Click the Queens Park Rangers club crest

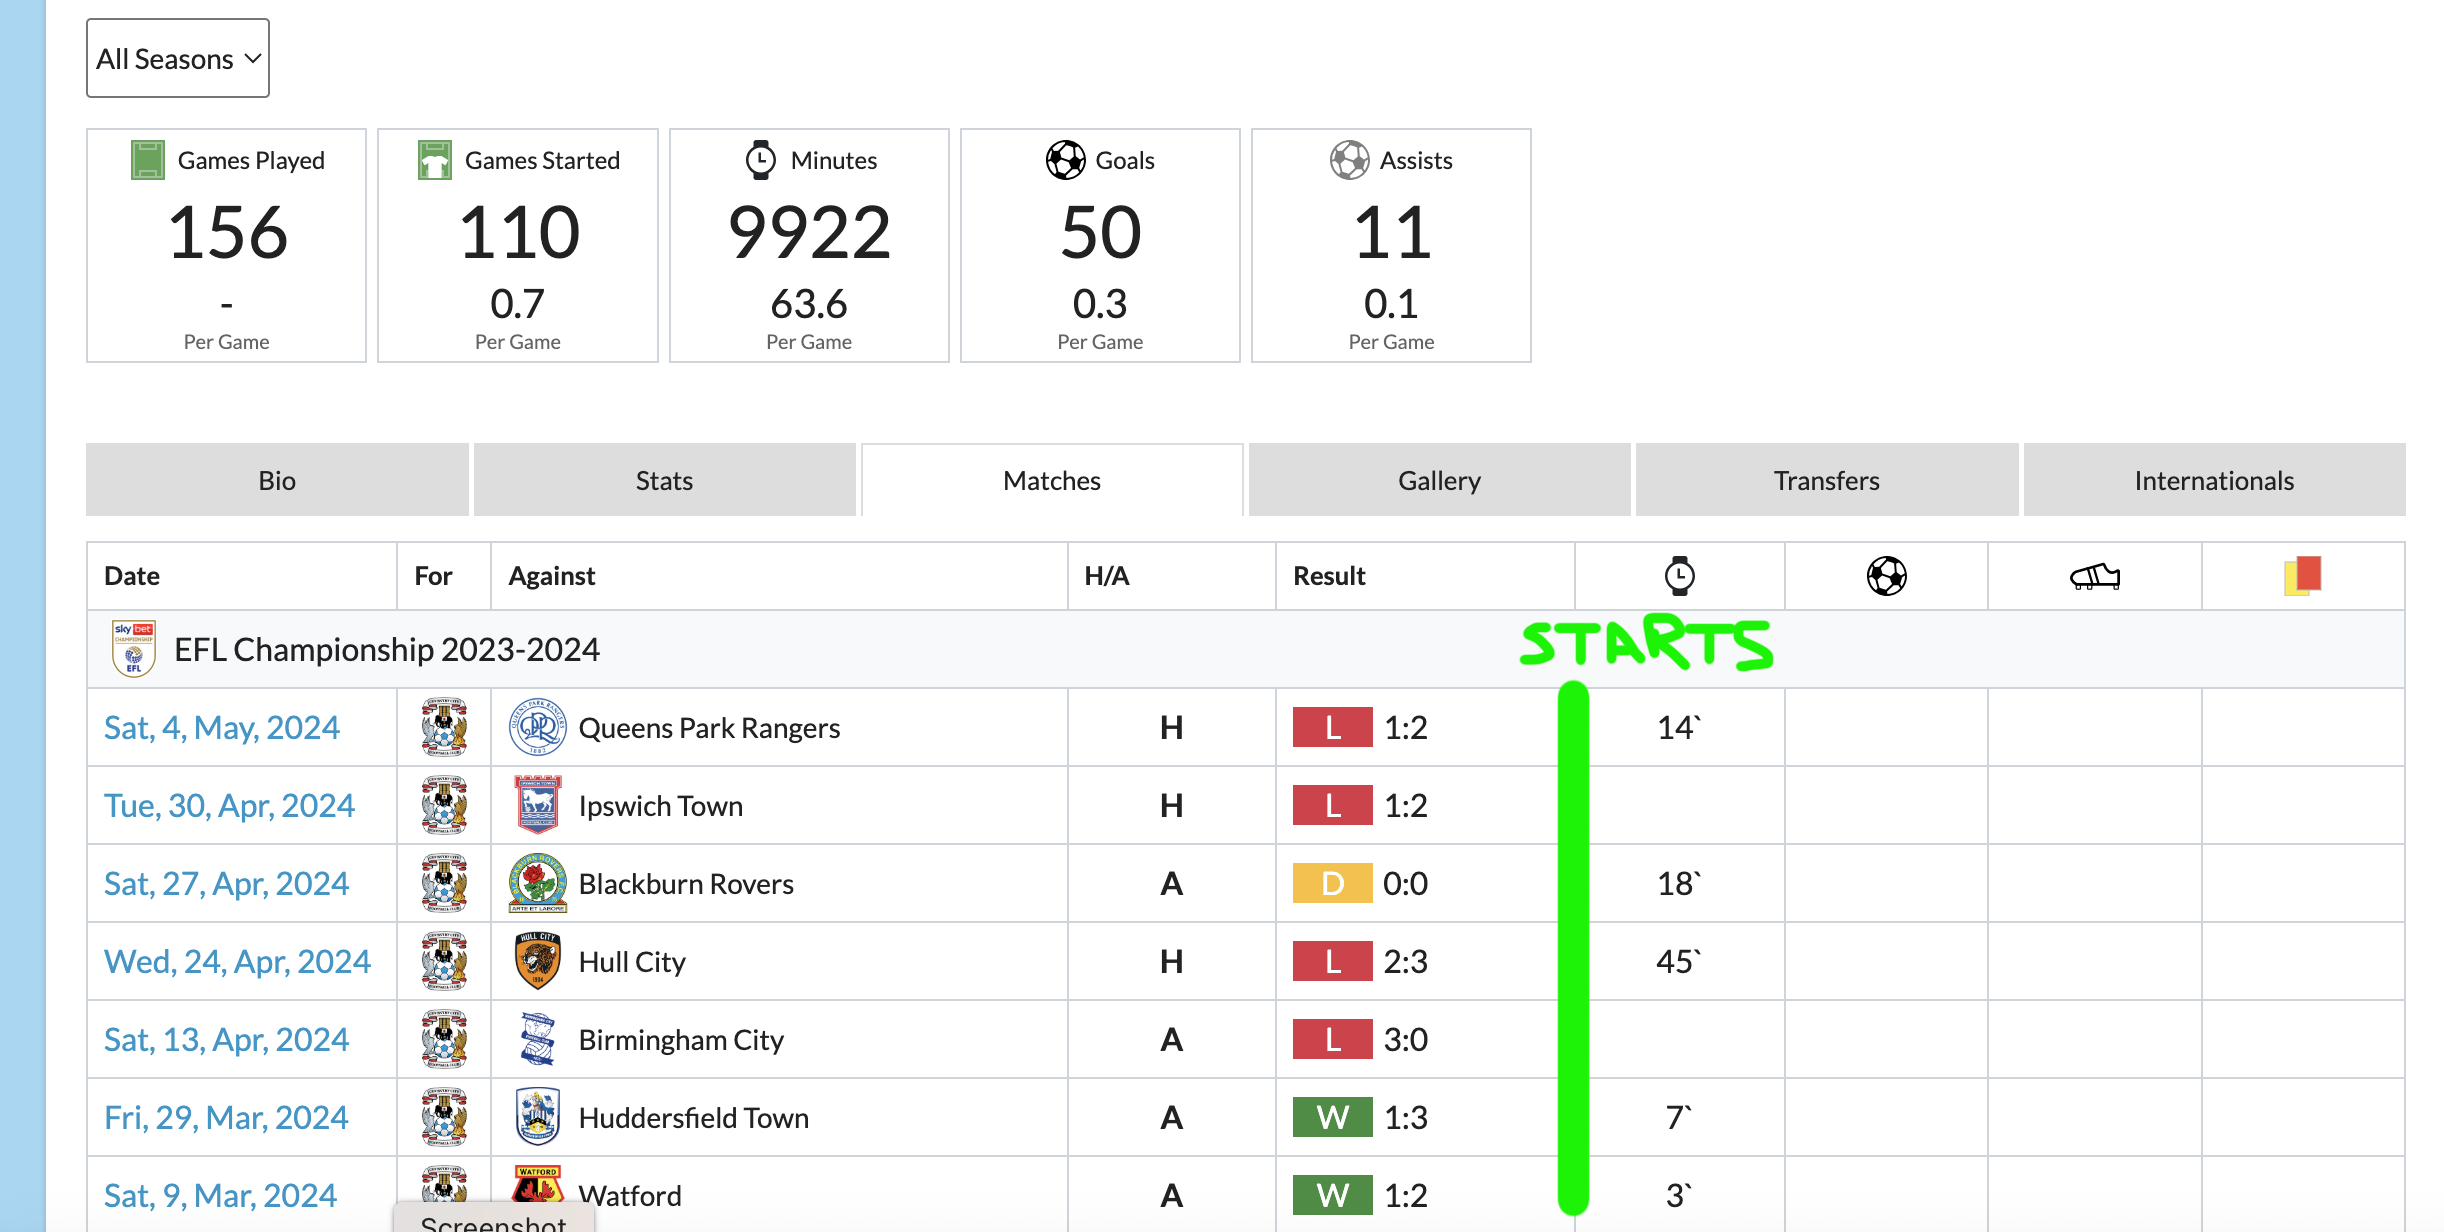(x=537, y=727)
